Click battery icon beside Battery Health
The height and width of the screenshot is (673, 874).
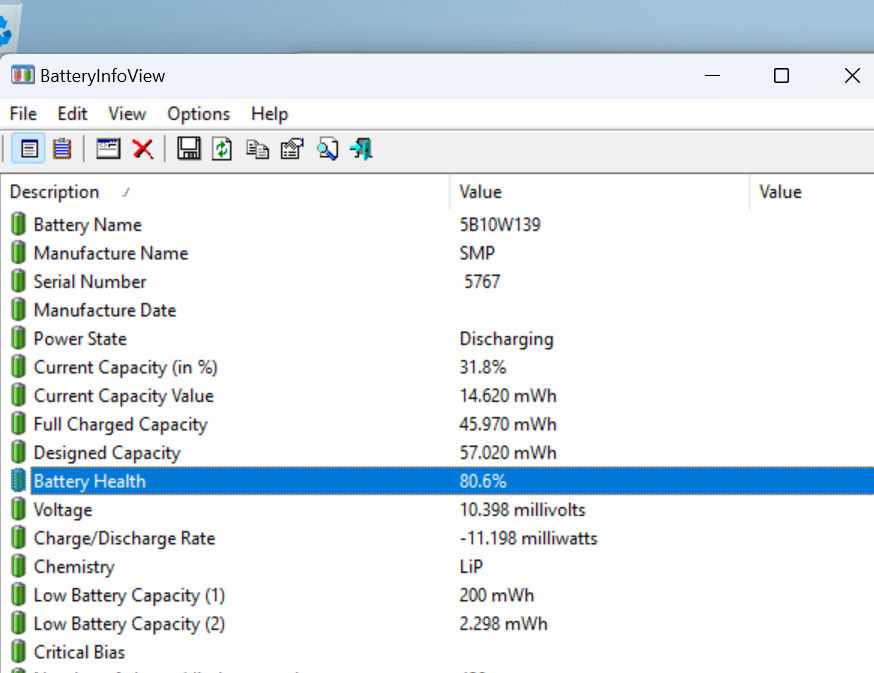18,481
